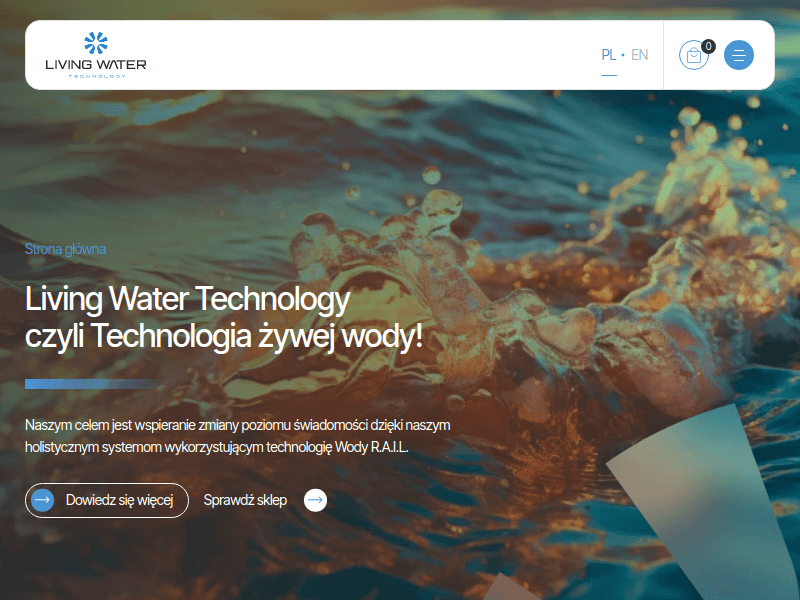Click the Dowiedz się więcej button

tap(107, 500)
